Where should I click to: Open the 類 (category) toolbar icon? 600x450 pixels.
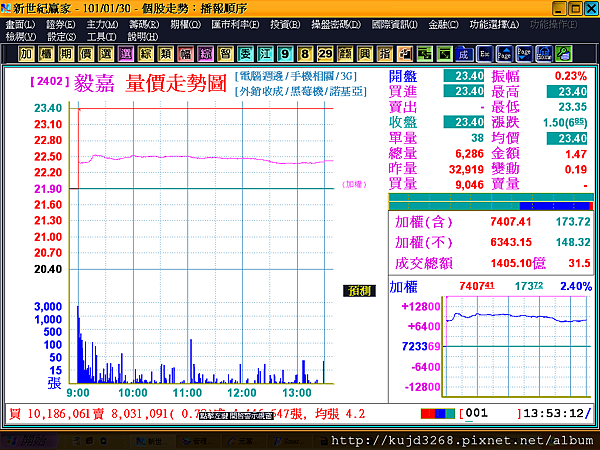click(x=165, y=54)
